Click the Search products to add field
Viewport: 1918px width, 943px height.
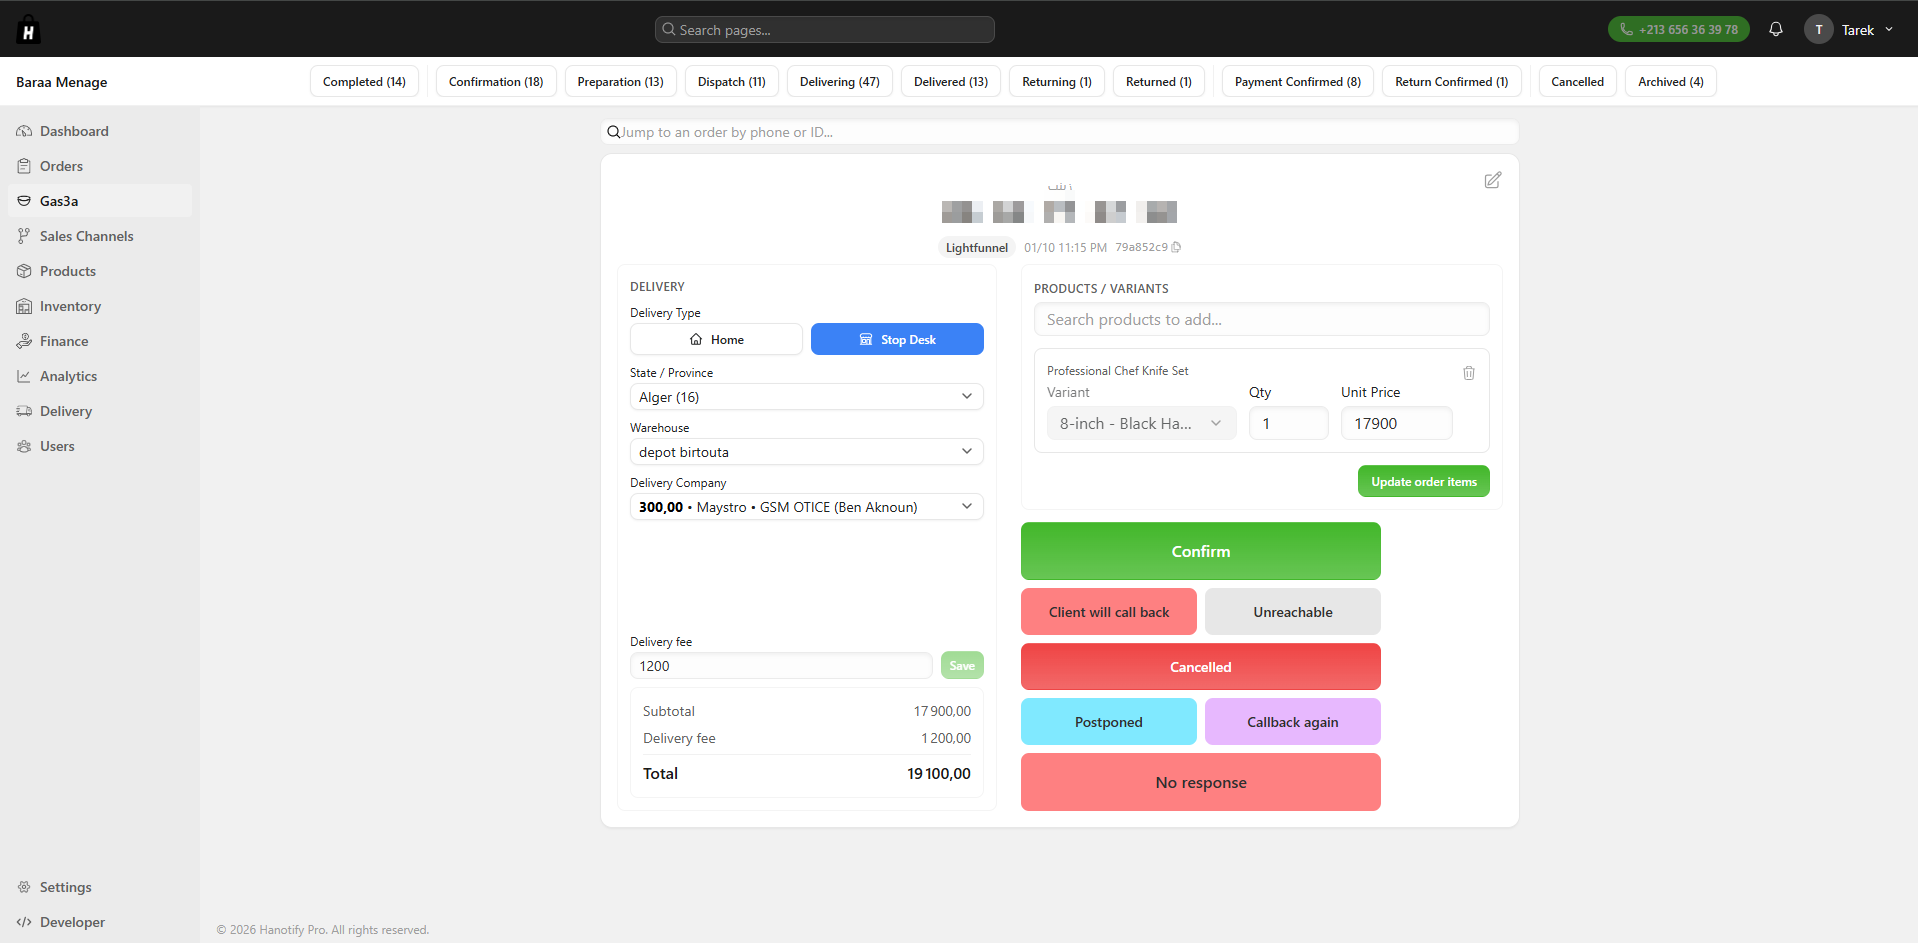(1262, 319)
